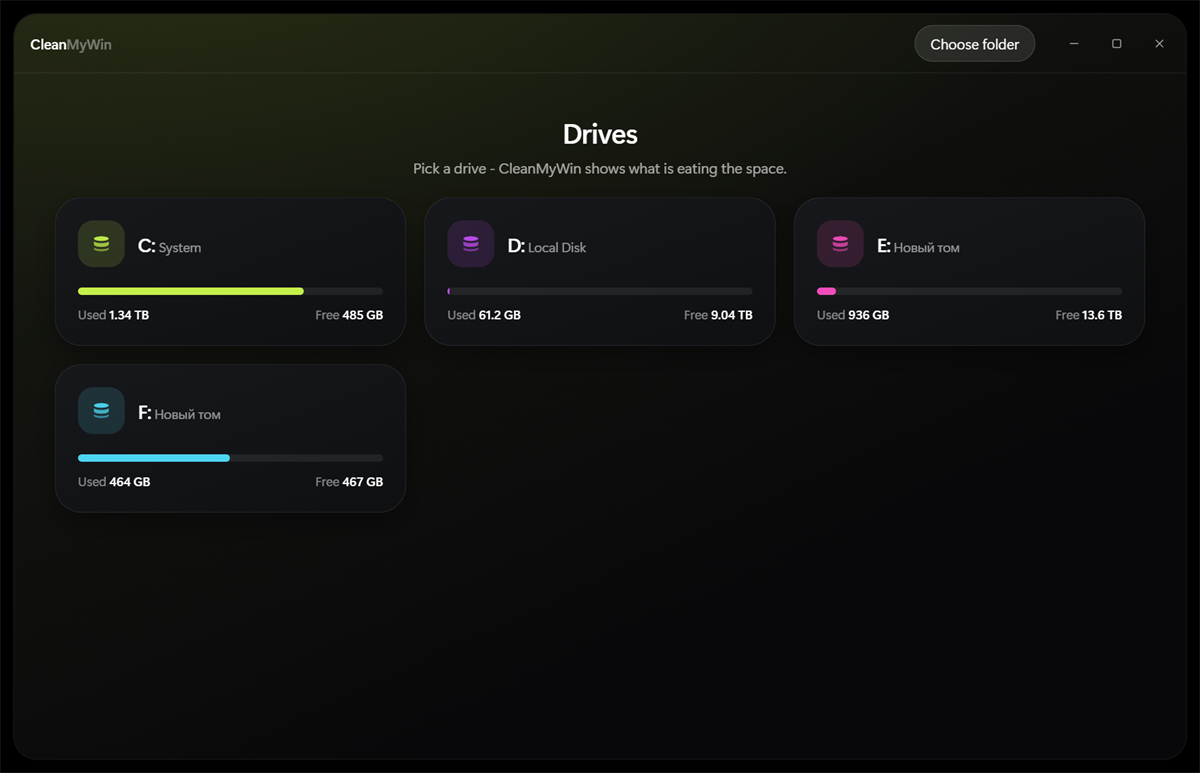
Task: Open the Choose folder button
Action: [975, 44]
